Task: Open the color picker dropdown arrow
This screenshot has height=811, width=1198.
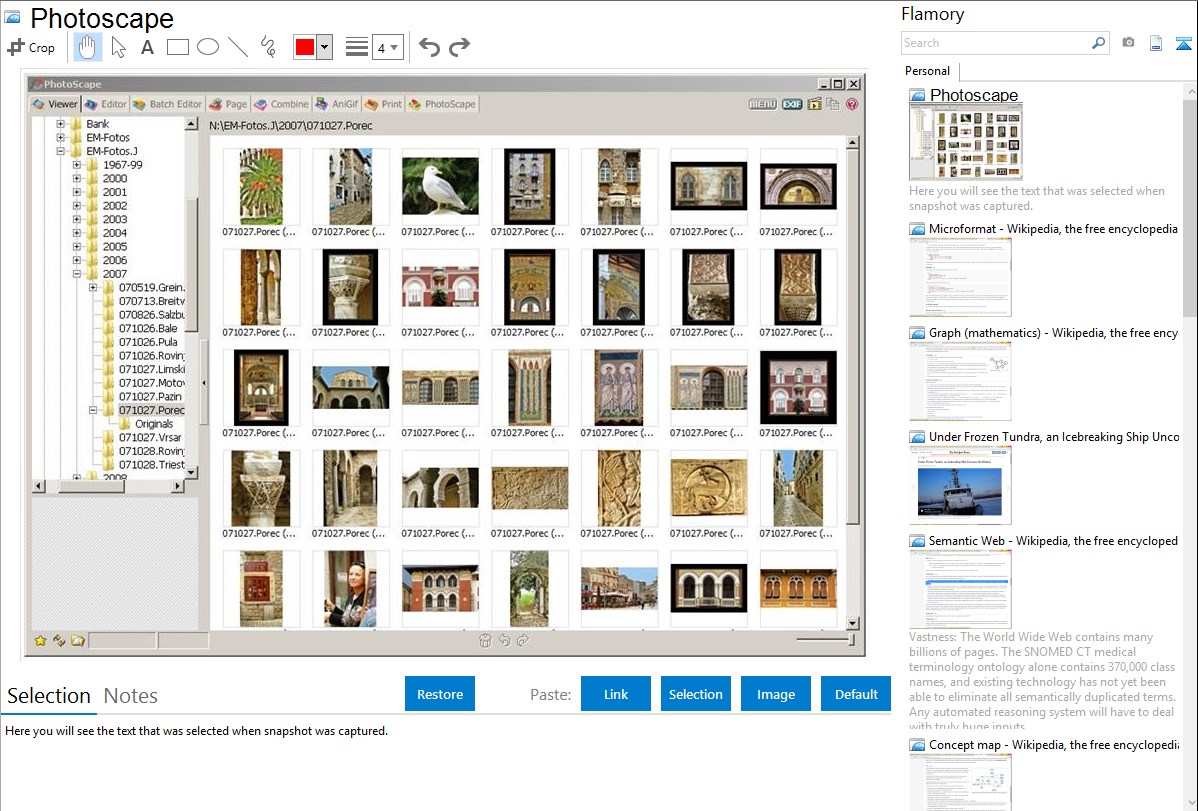Action: (324, 47)
